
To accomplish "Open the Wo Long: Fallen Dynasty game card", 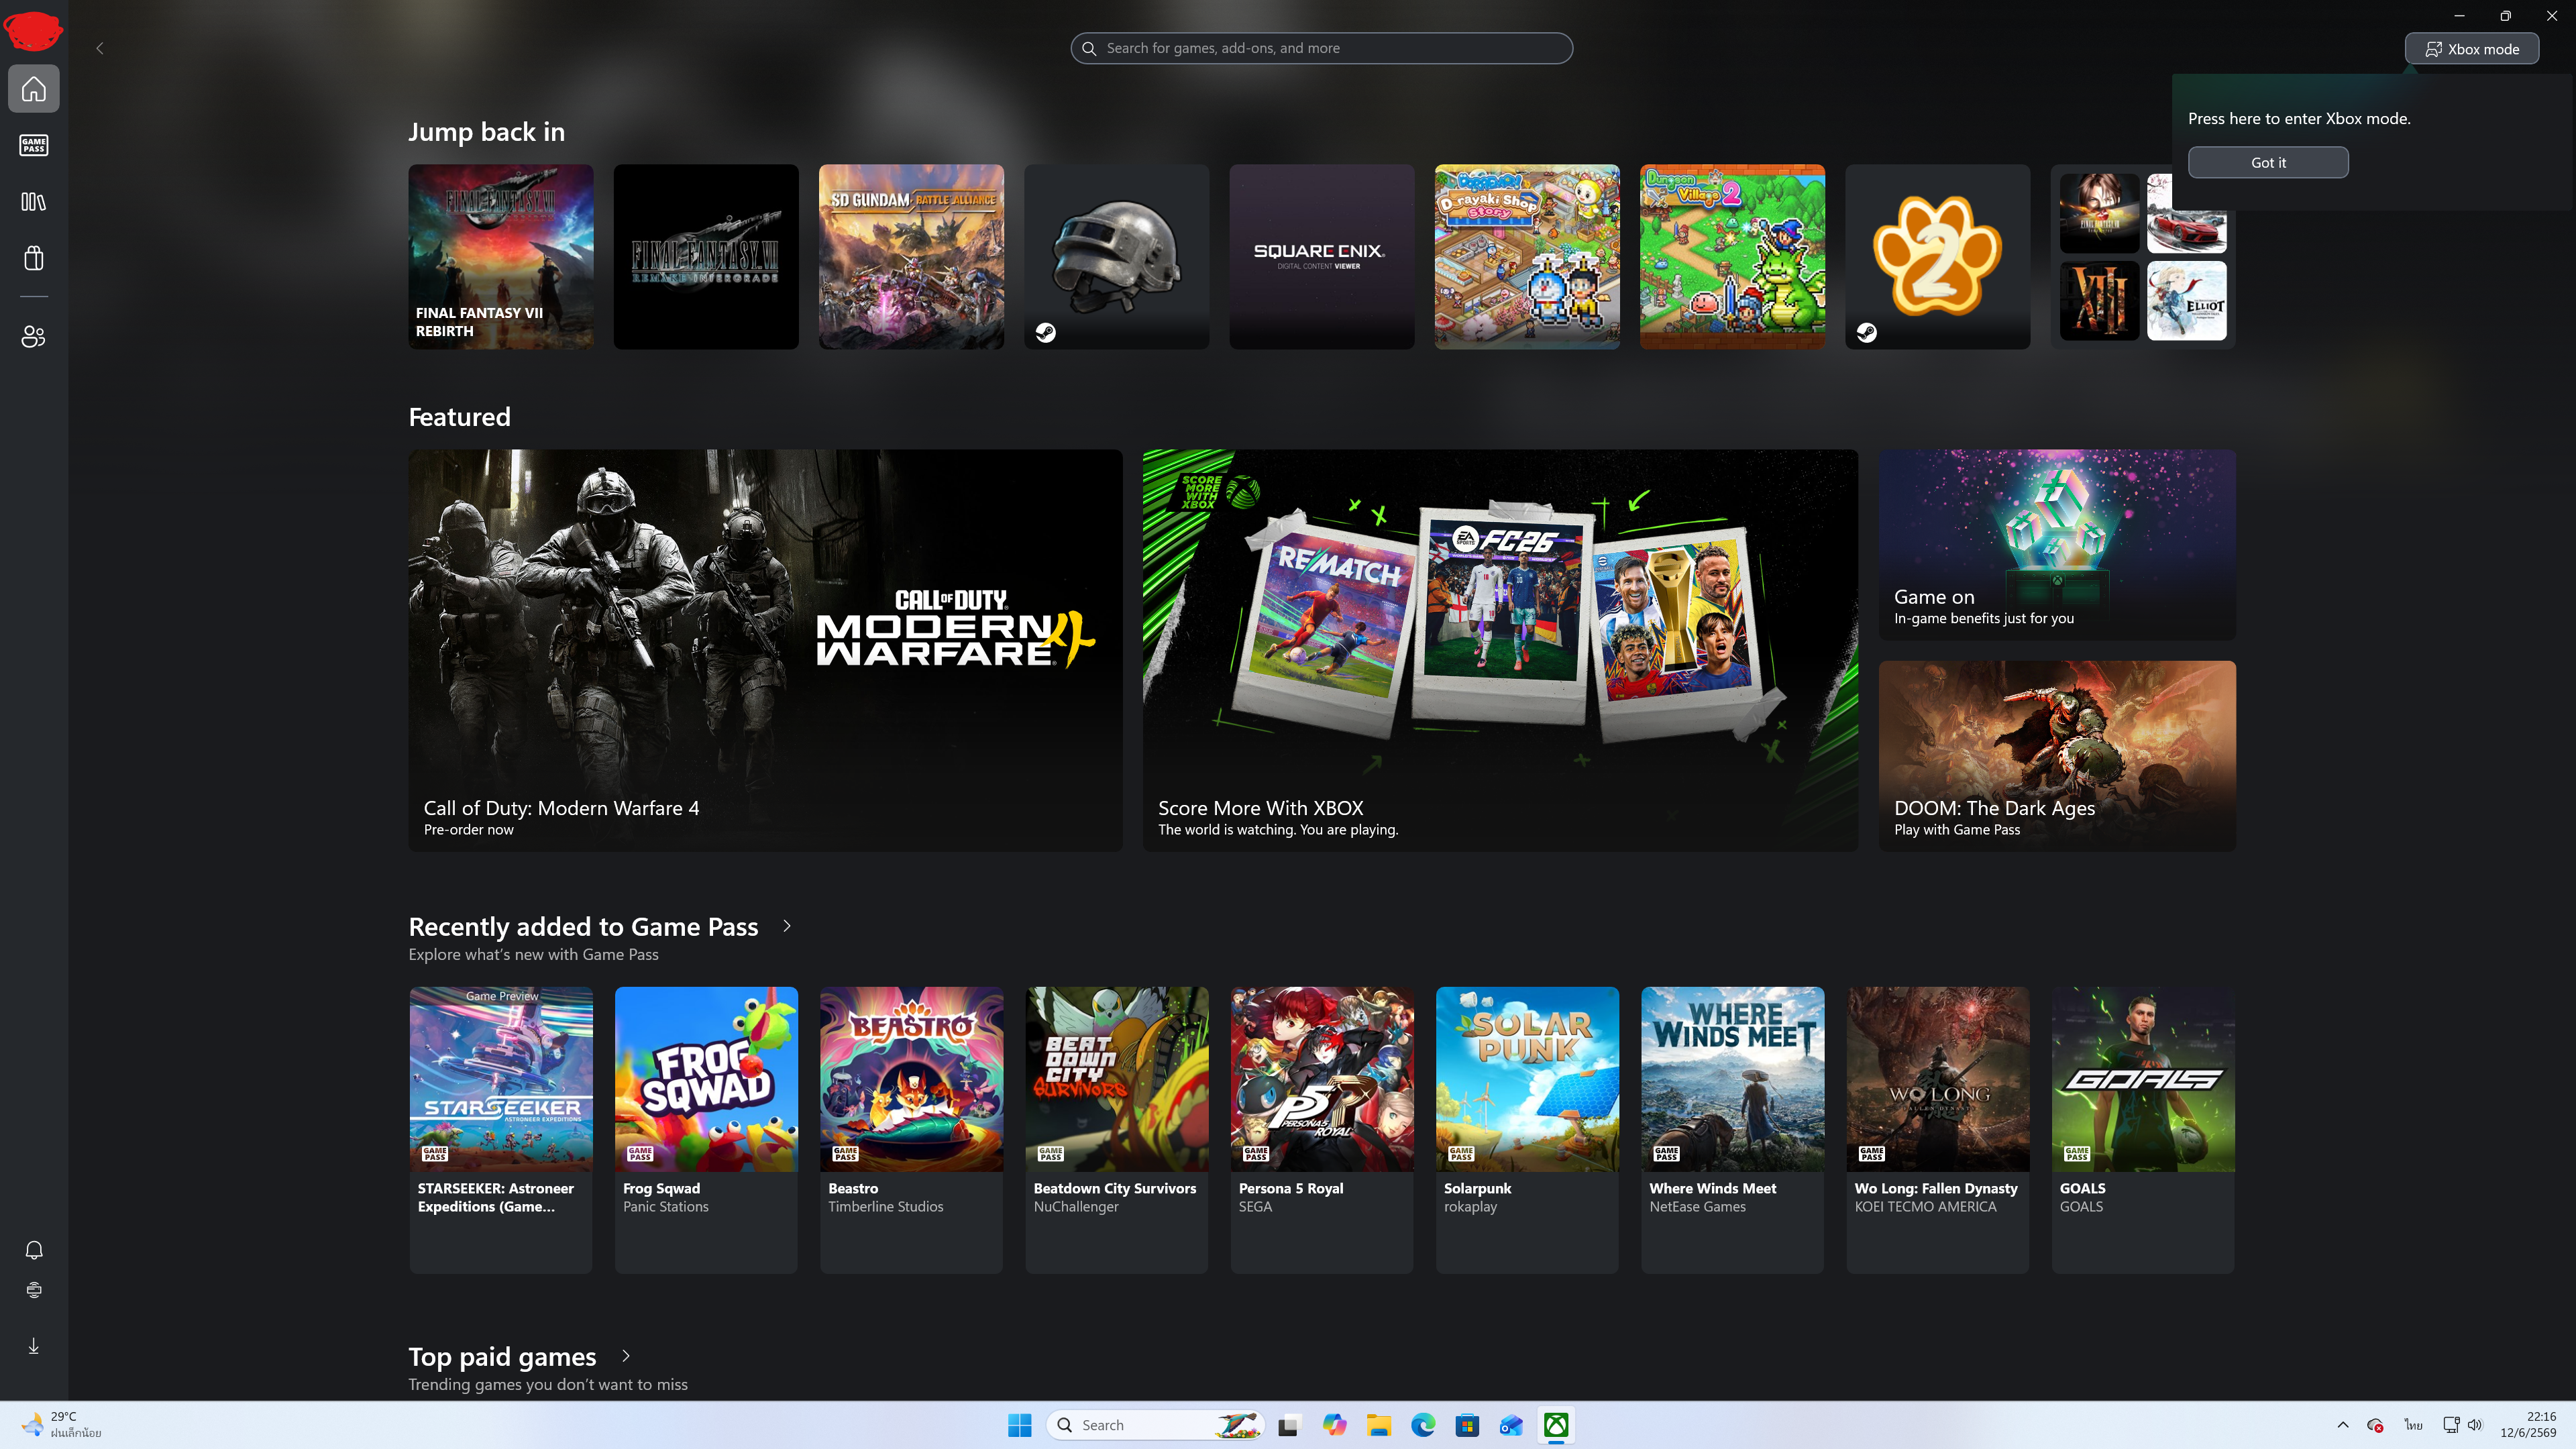I will [x=1938, y=1130].
